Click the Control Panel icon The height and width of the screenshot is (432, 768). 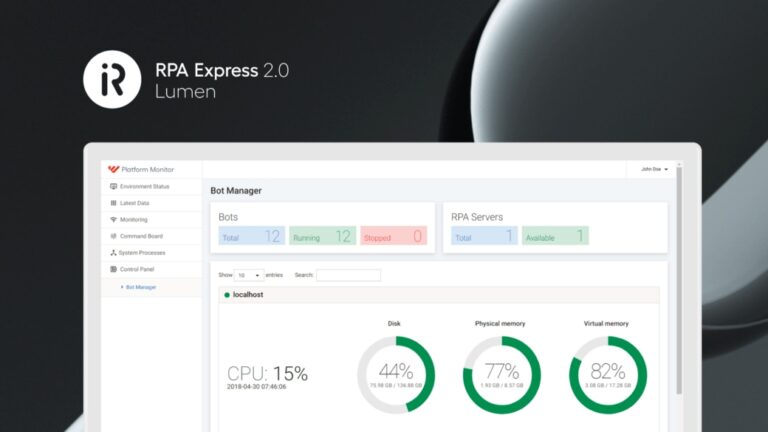coord(114,269)
